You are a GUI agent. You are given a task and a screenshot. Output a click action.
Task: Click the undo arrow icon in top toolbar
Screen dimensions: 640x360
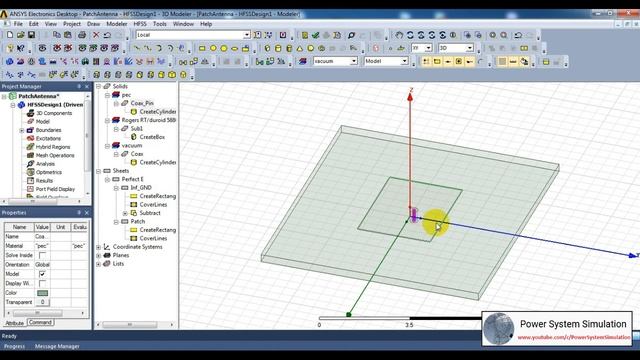107,35
